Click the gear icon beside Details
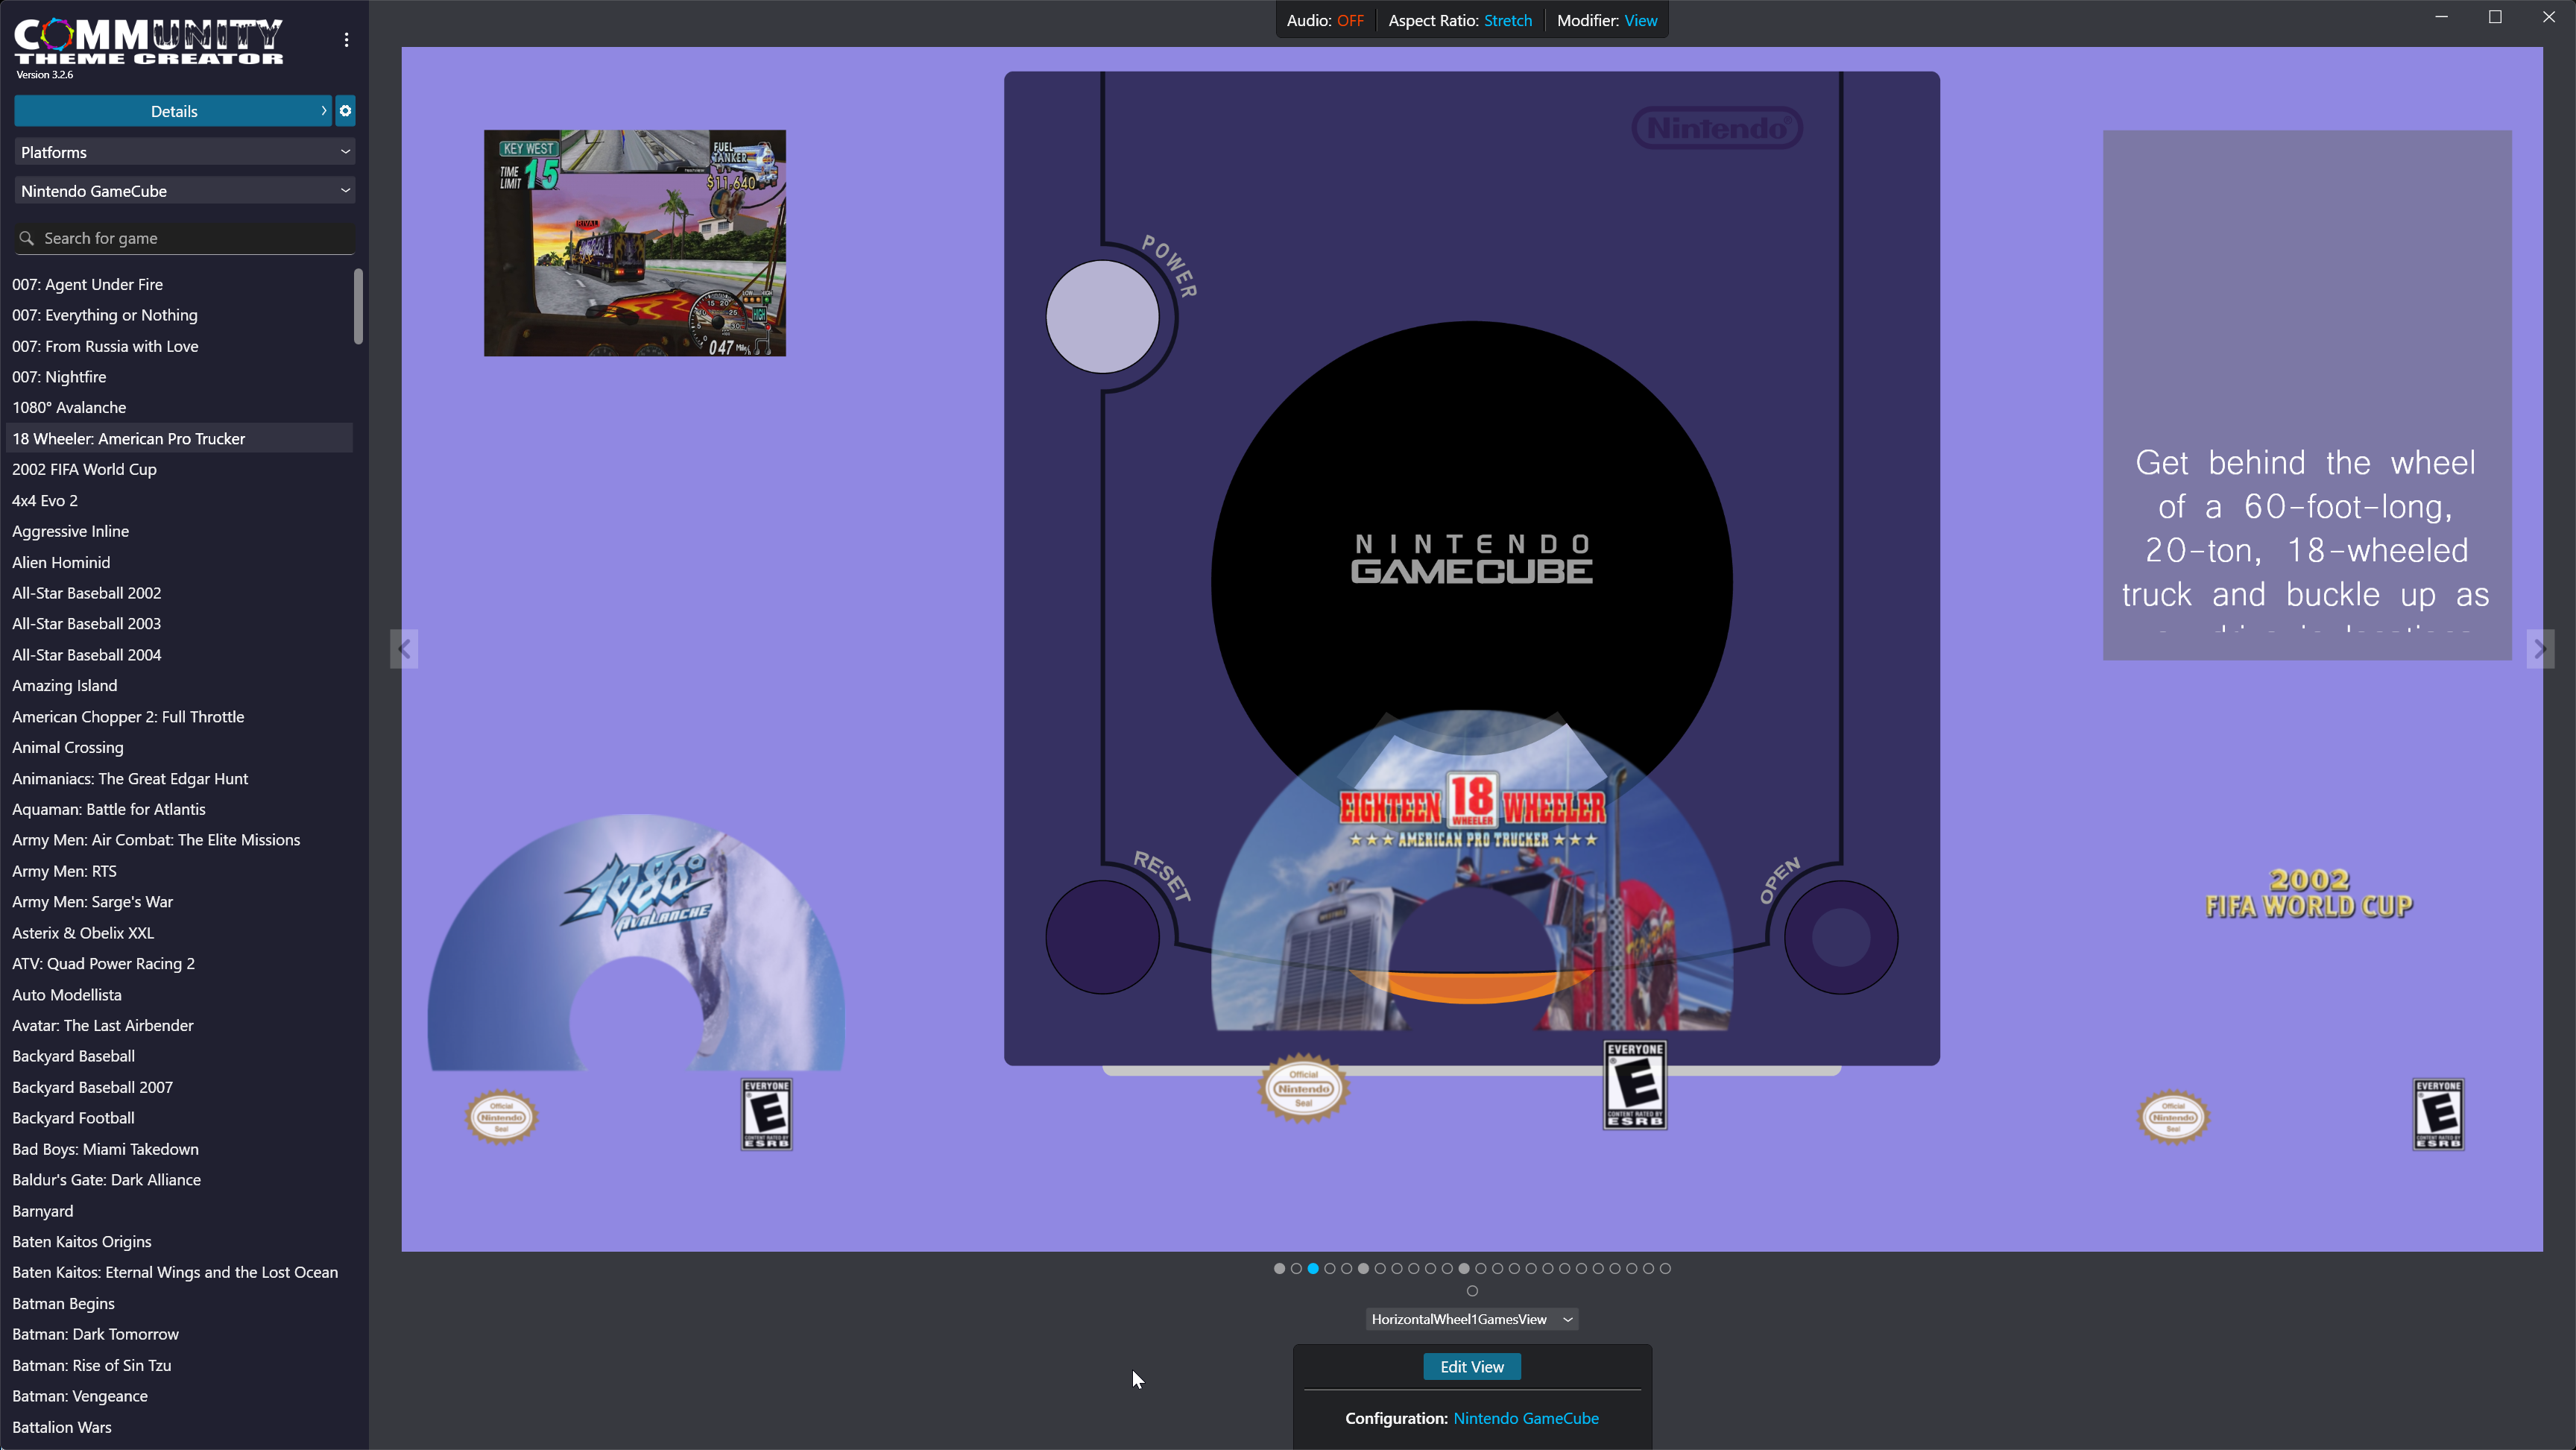The height and width of the screenshot is (1450, 2576). pos(345,111)
